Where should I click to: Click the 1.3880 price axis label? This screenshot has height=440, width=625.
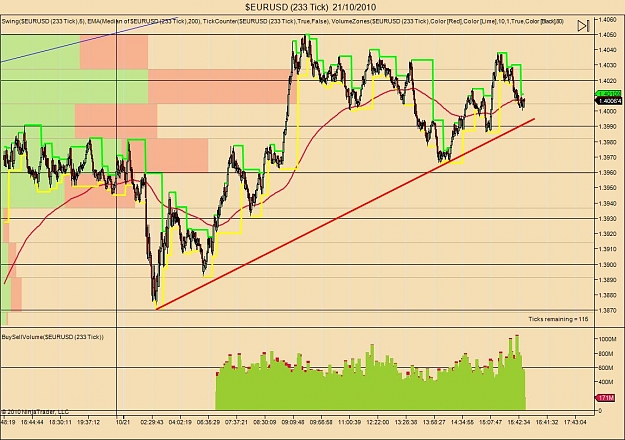coord(607,295)
